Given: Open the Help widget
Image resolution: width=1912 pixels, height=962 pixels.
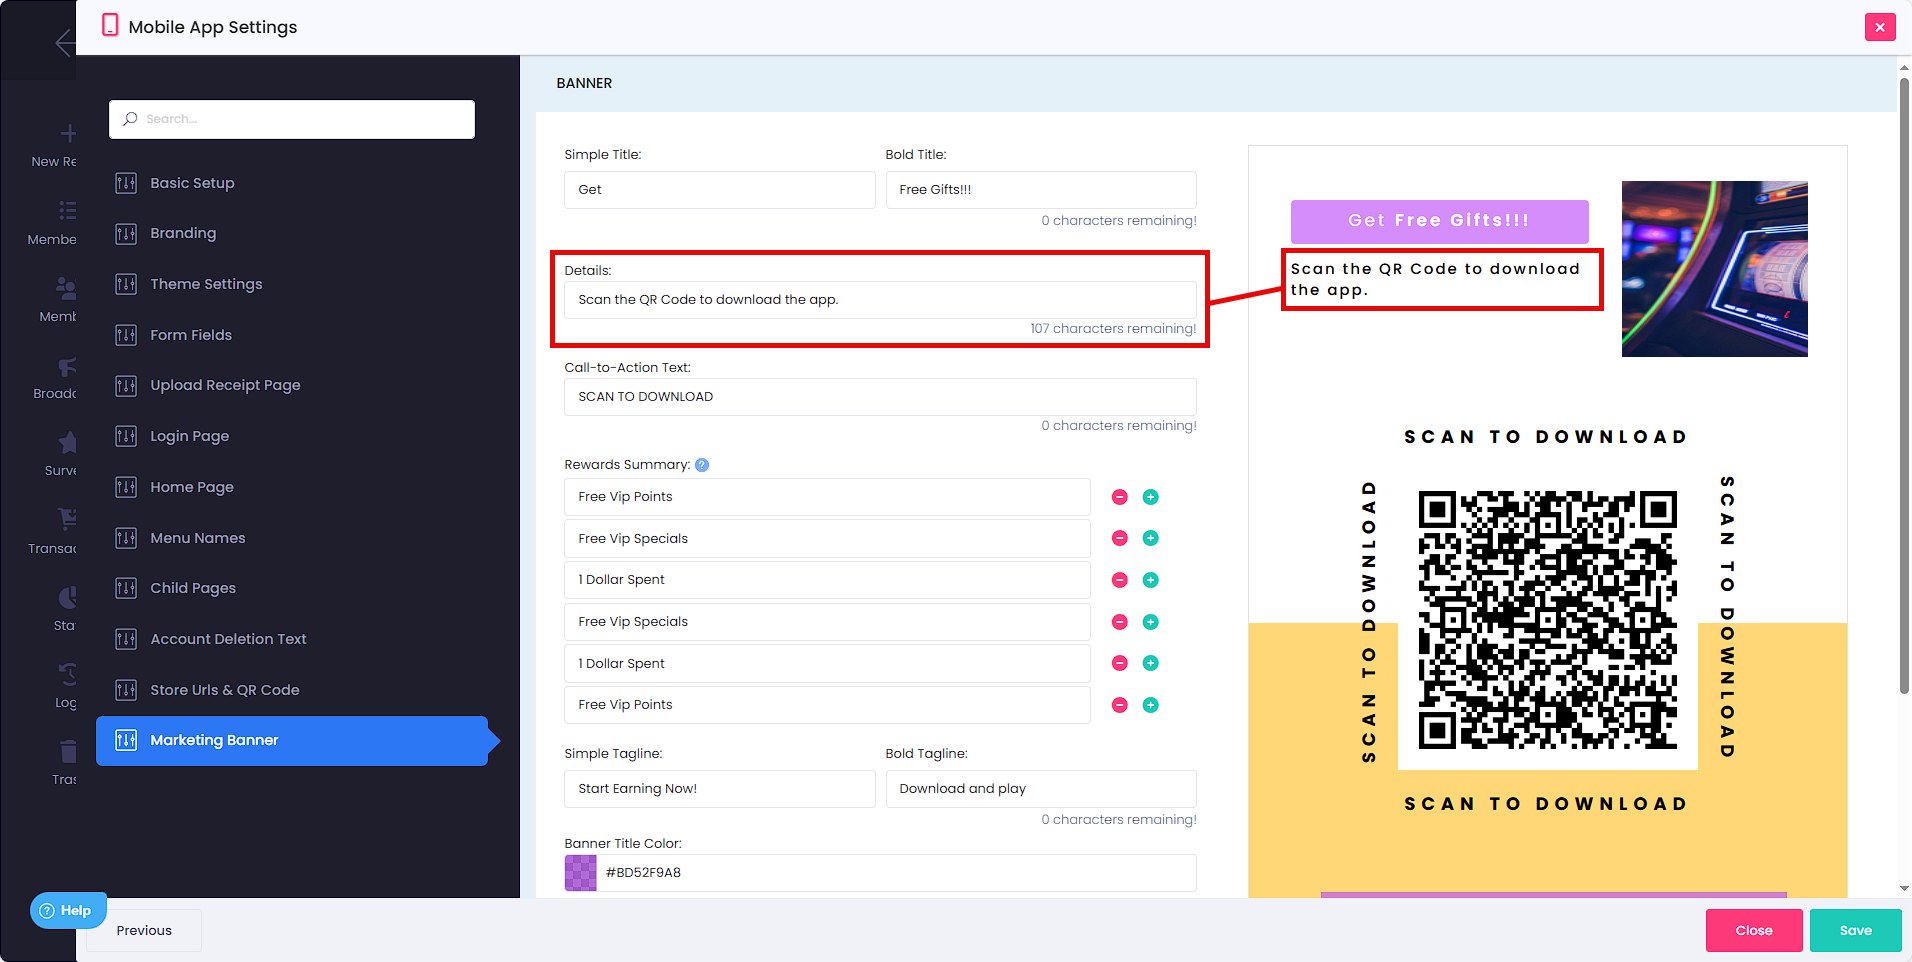Looking at the screenshot, I should (x=68, y=910).
